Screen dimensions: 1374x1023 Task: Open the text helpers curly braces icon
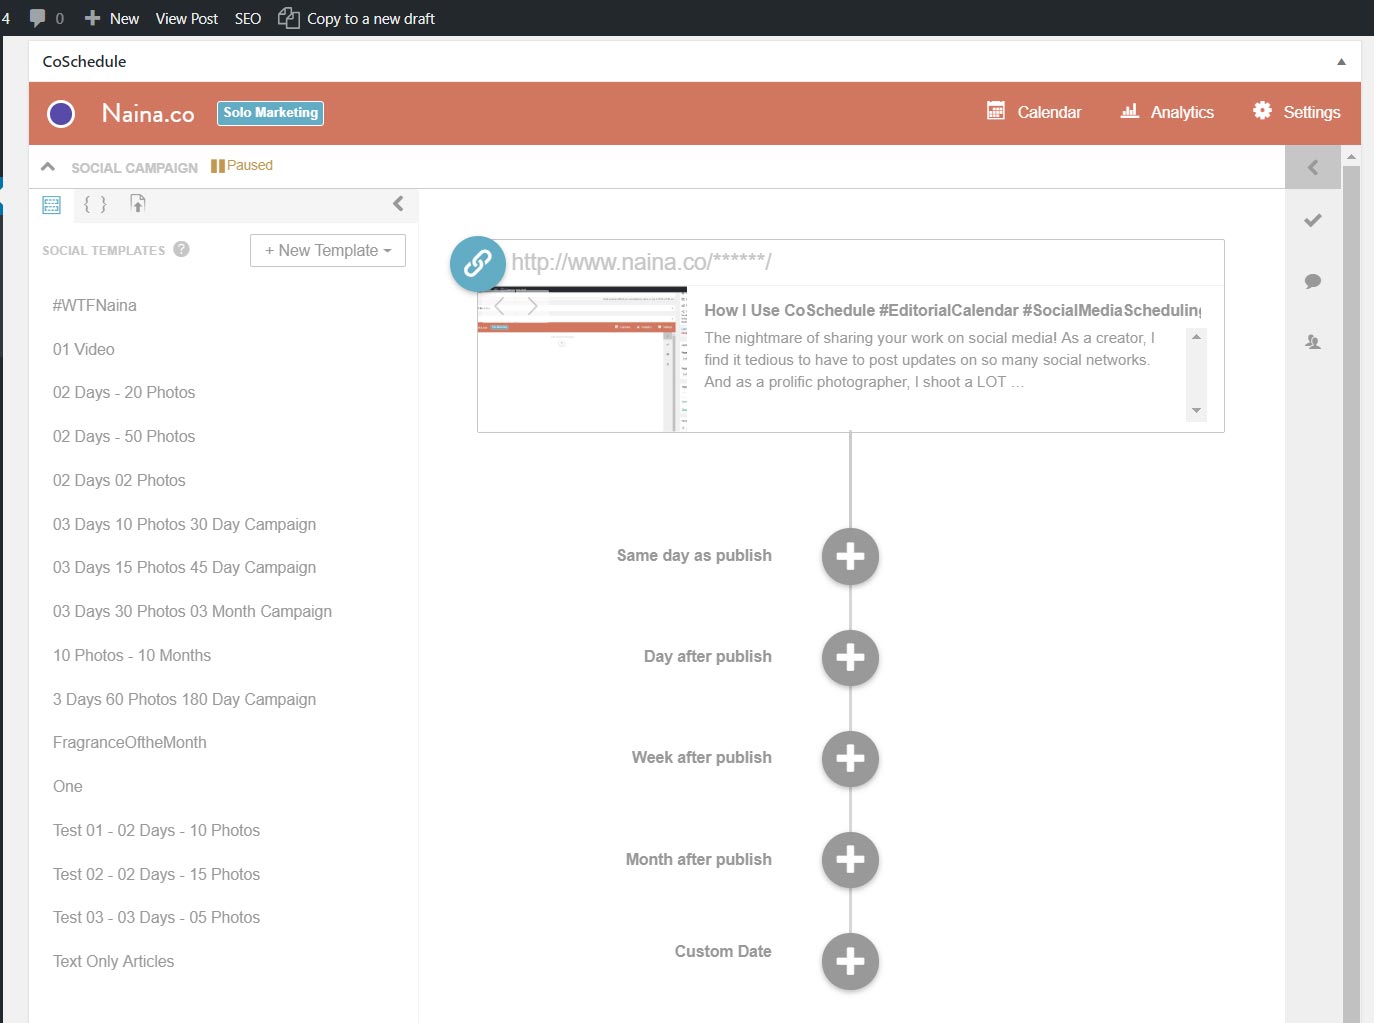[95, 204]
